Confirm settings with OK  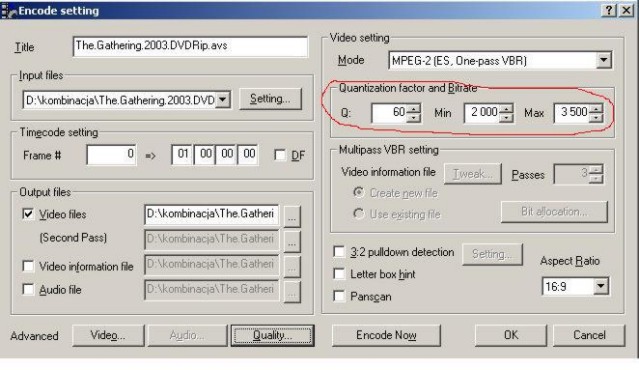(511, 335)
